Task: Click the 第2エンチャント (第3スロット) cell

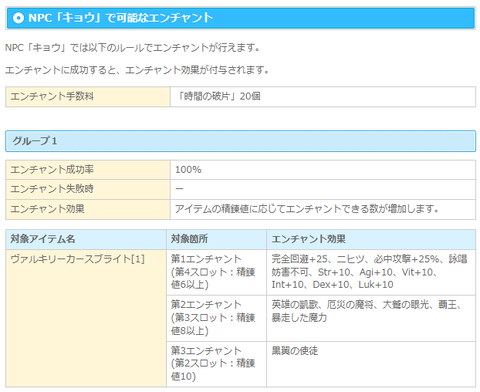Action: (x=216, y=318)
